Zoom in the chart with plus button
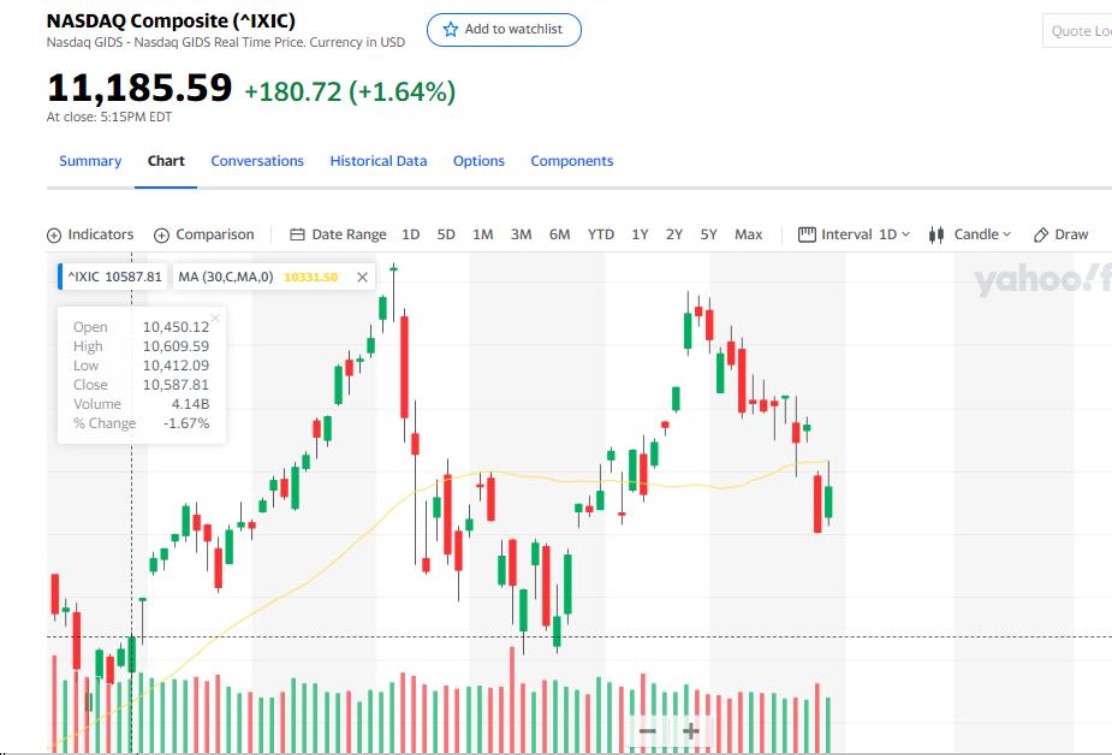Screen dimensions: 1112x755 click(691, 731)
